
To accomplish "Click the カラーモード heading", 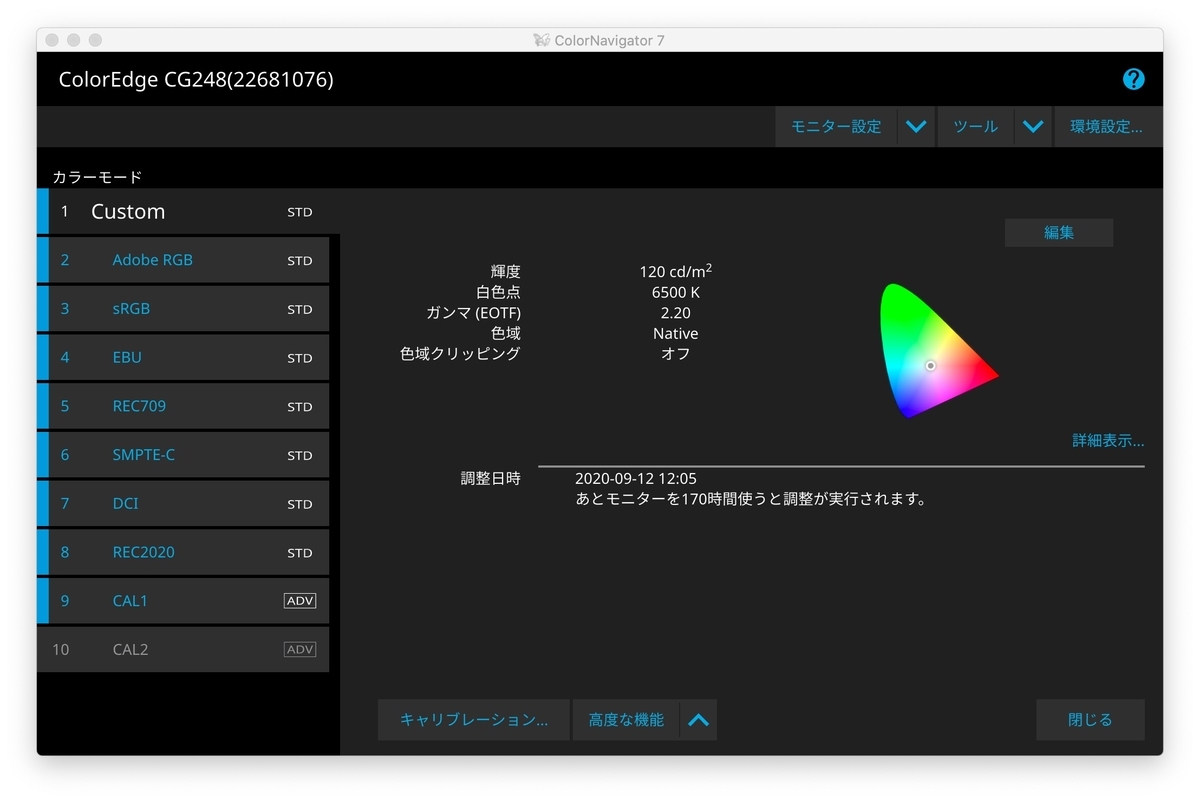I will tap(98, 177).
